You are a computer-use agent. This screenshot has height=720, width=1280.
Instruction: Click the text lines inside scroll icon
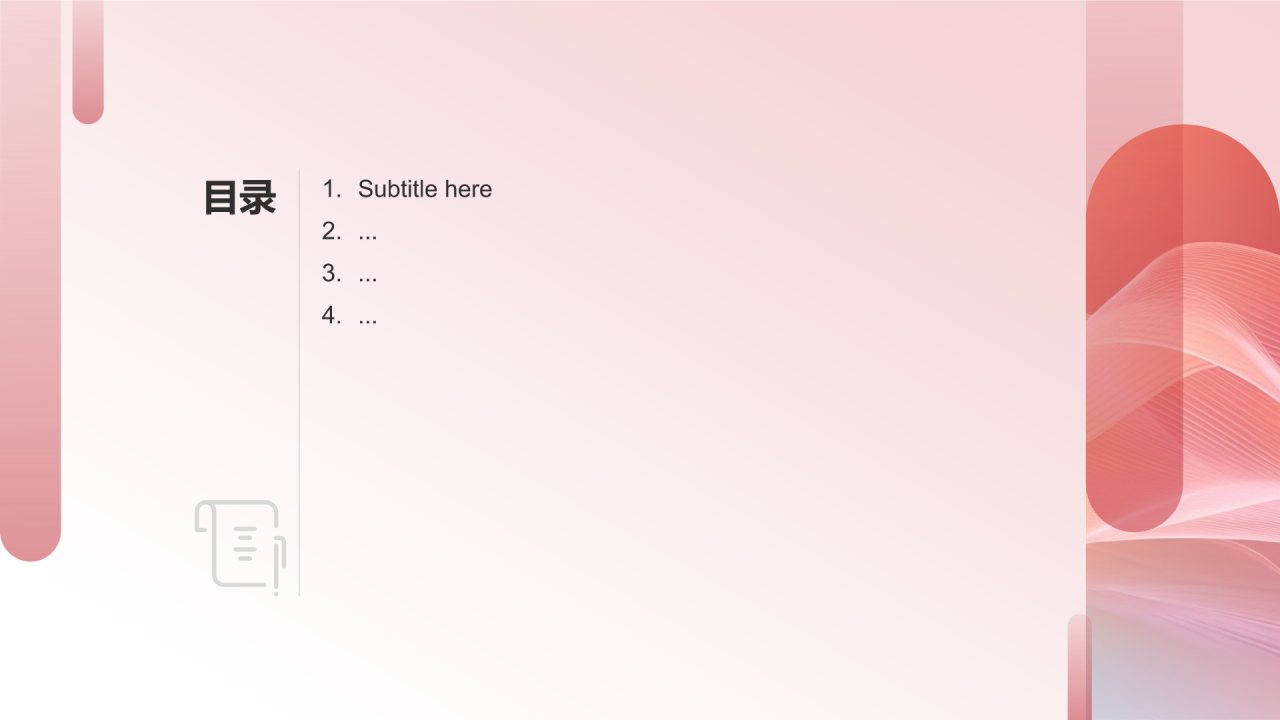[x=246, y=542]
